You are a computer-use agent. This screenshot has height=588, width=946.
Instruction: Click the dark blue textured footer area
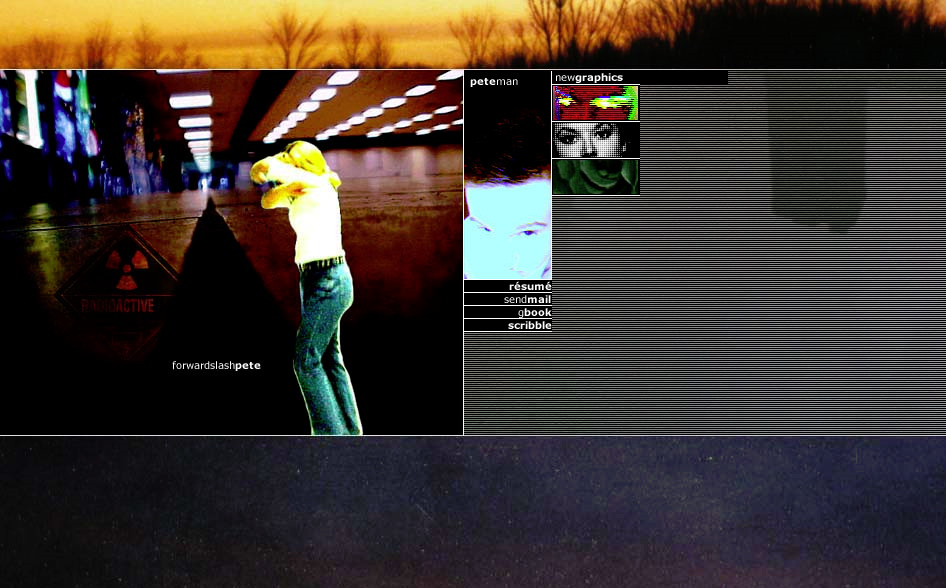472,512
